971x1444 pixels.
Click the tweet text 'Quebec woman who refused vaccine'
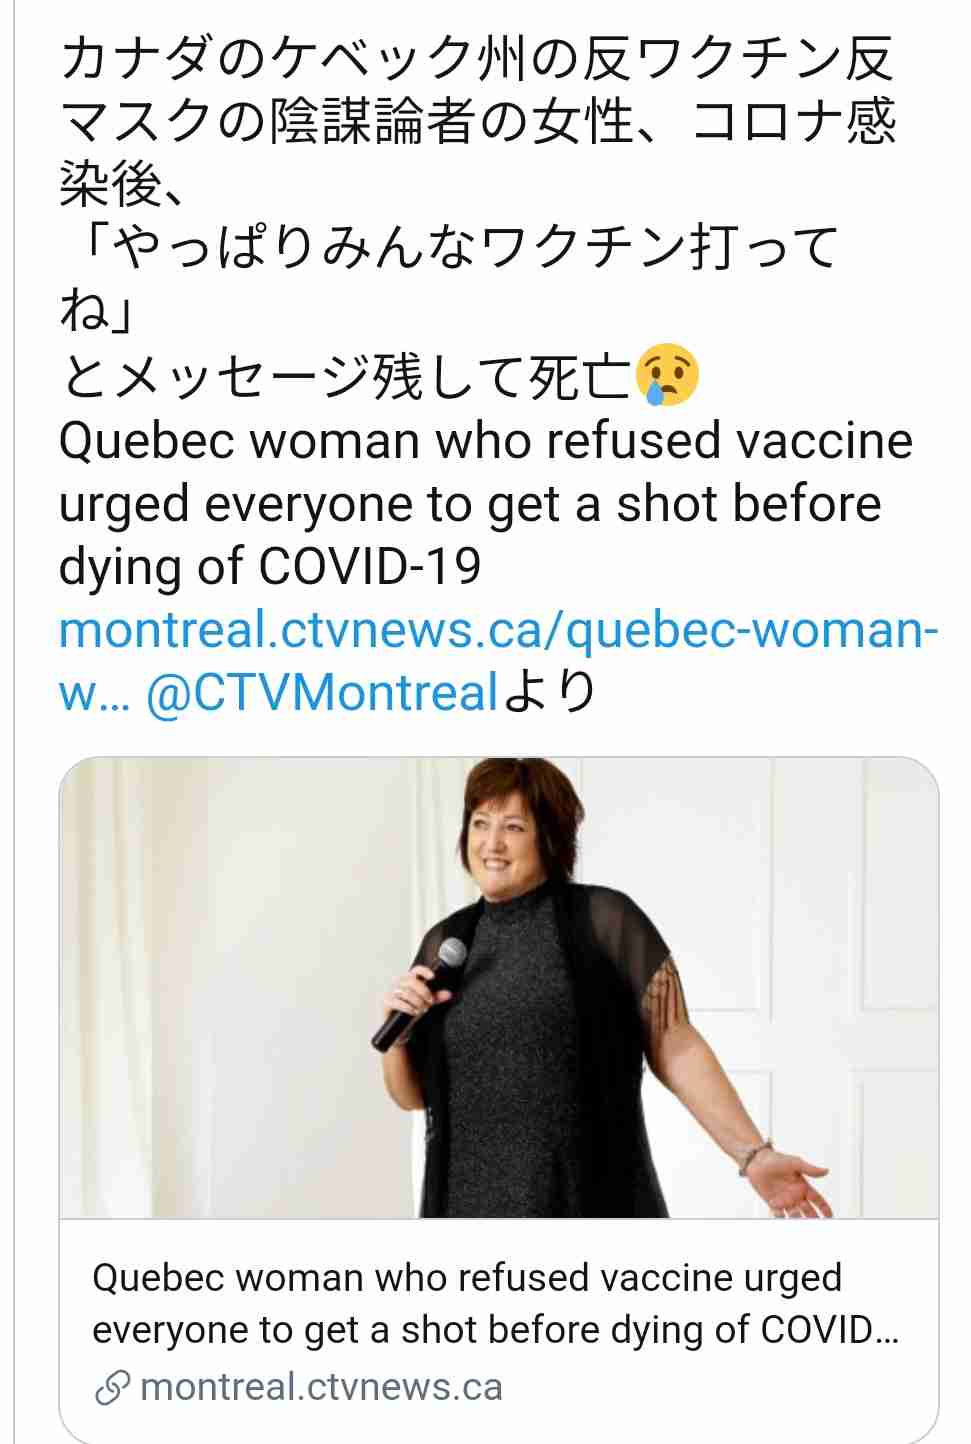tap(486, 440)
